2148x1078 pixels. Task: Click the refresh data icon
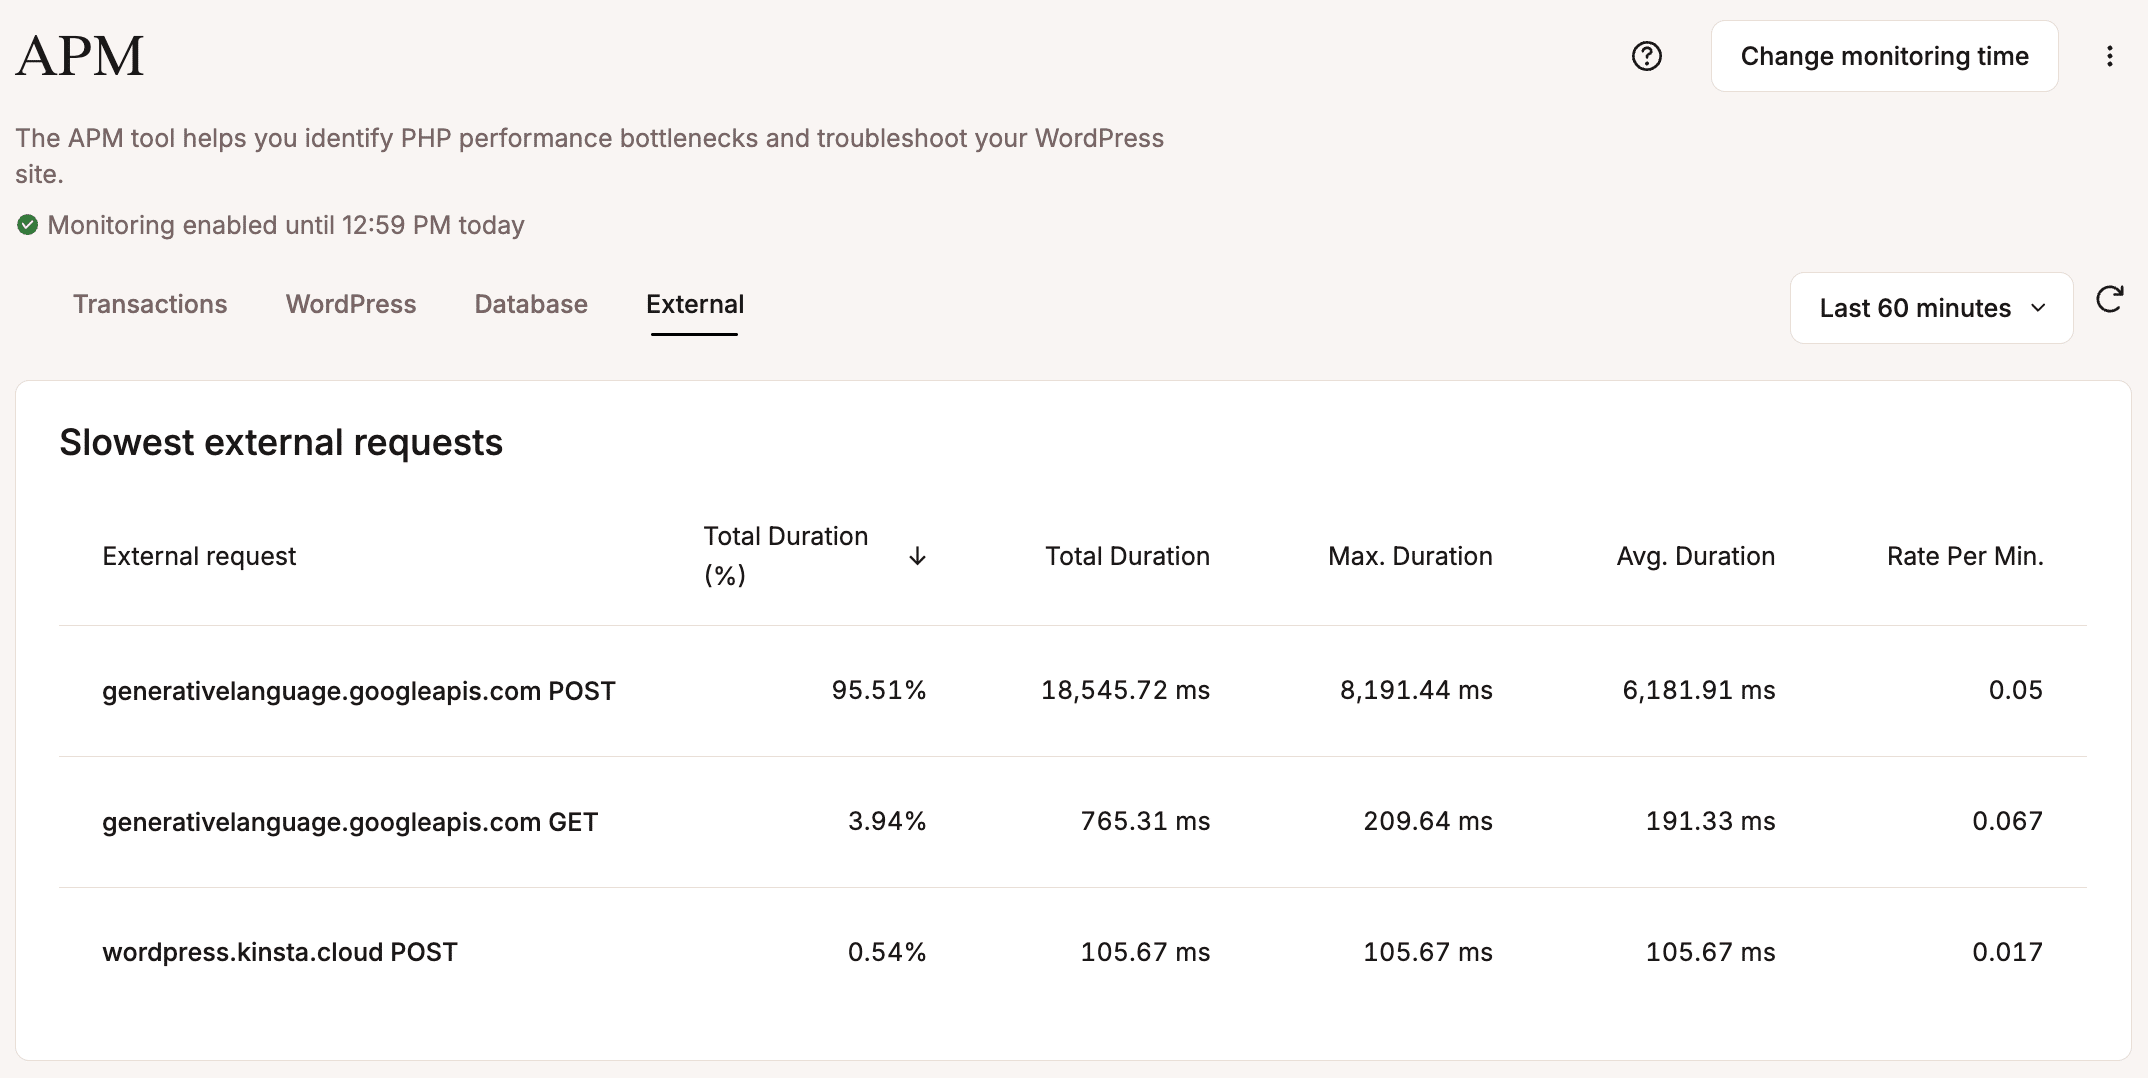click(2109, 300)
